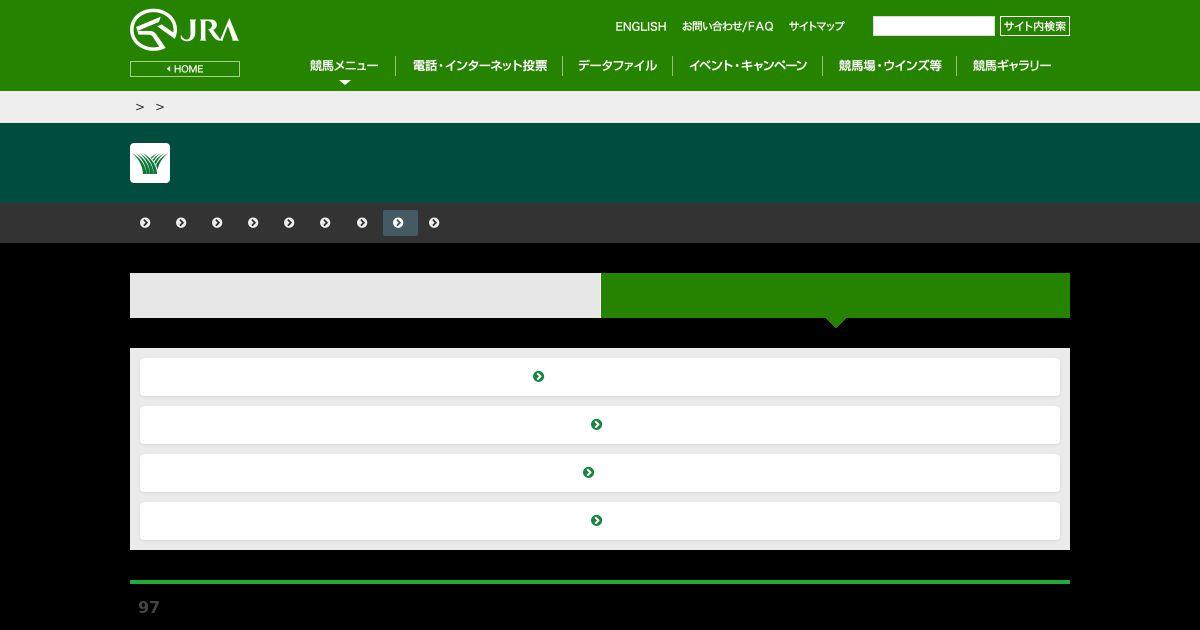Open the topmost white link row
Viewport: 1200px width, 630px height.
pos(600,377)
